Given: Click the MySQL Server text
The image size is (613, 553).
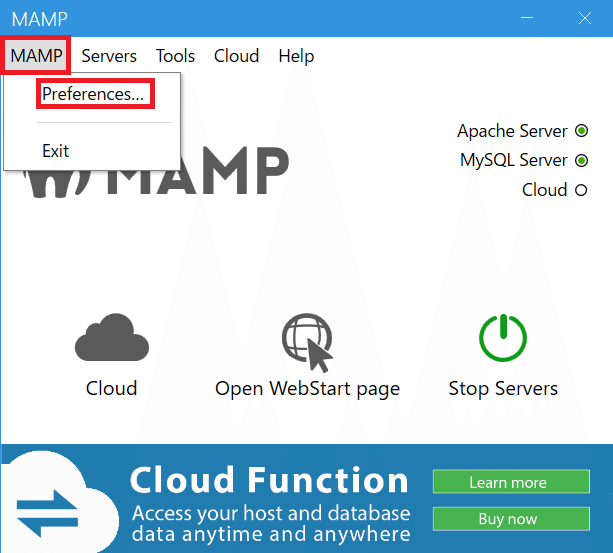Looking at the screenshot, I should [x=514, y=160].
